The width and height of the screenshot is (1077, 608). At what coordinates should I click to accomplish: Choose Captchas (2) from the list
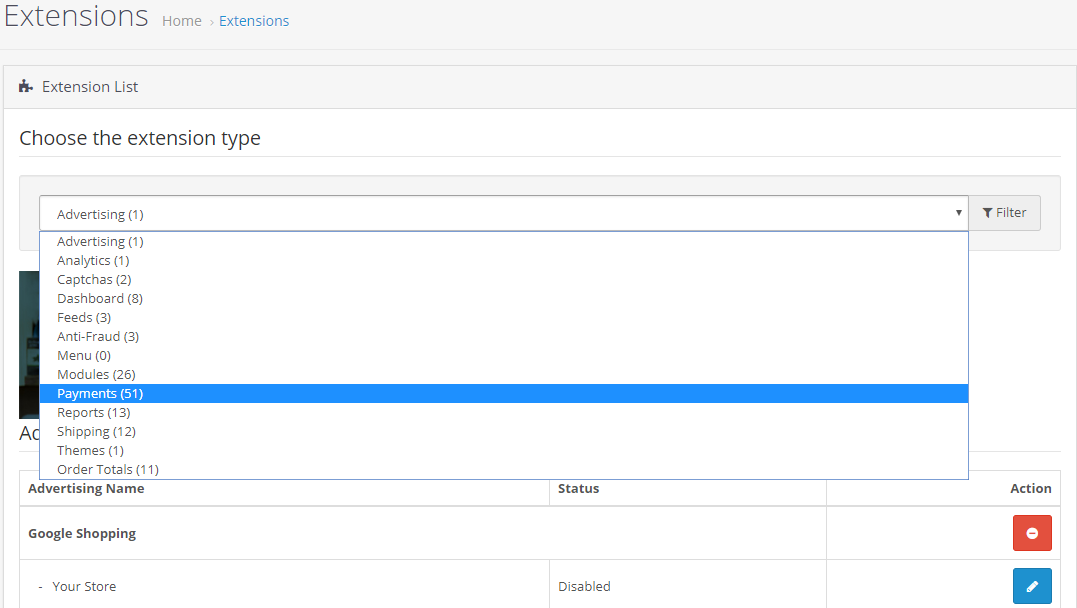coord(503,280)
